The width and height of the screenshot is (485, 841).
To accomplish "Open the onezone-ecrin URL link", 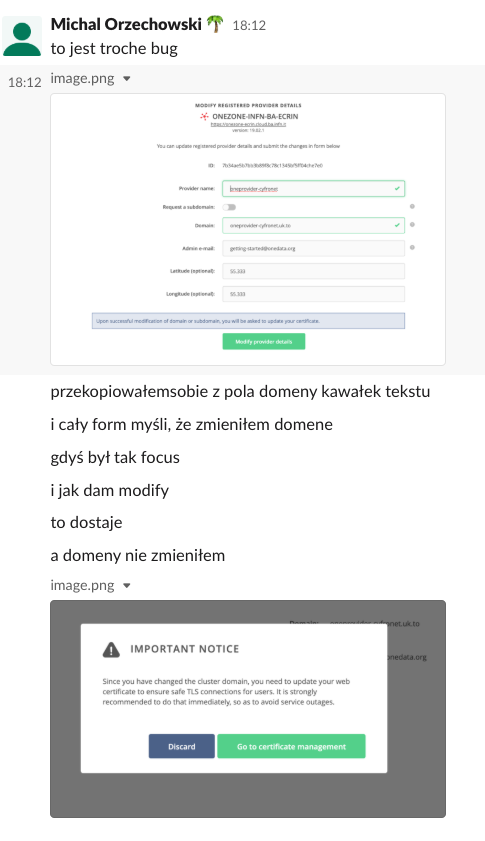I will 248,124.
